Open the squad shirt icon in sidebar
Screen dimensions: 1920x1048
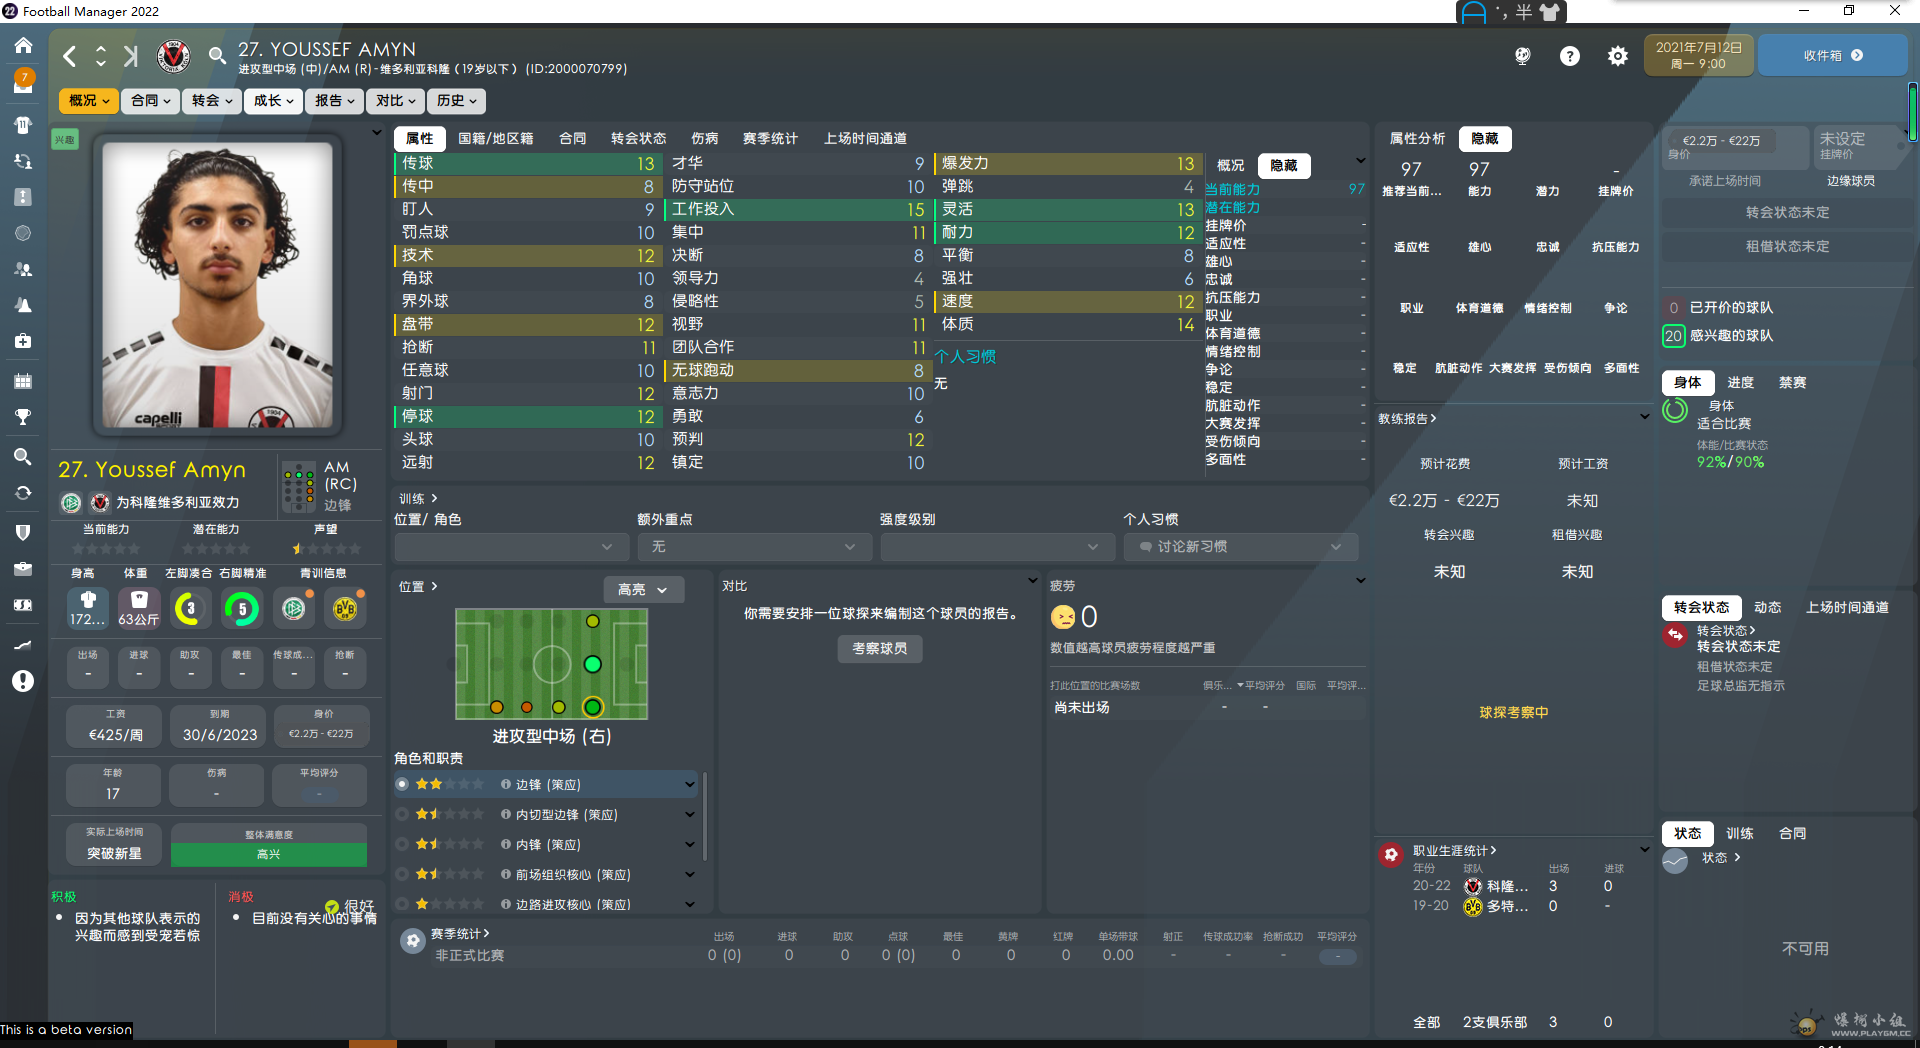pos(23,125)
